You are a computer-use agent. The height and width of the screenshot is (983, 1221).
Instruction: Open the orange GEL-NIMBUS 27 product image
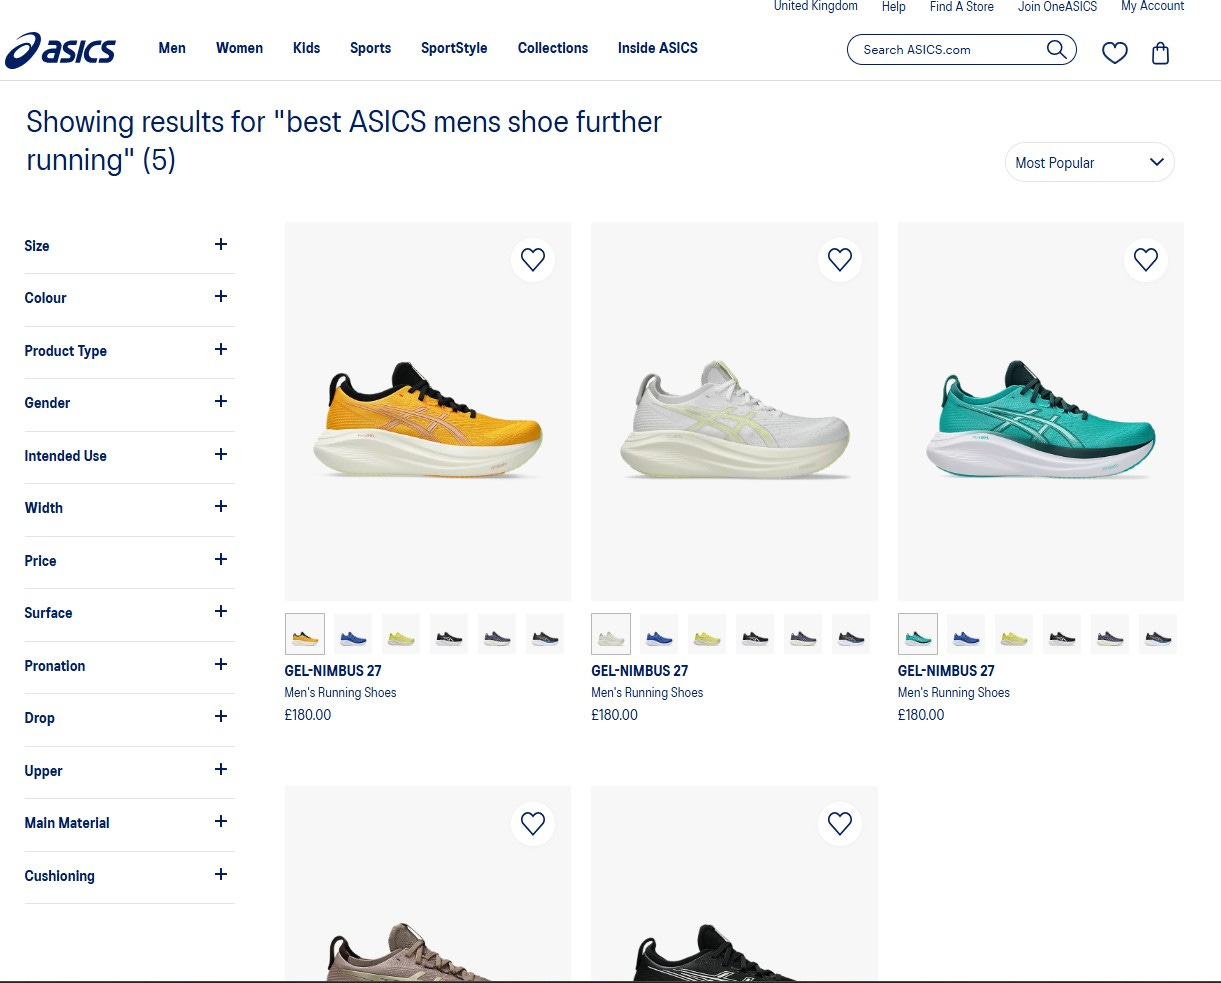pyautogui.click(x=428, y=412)
